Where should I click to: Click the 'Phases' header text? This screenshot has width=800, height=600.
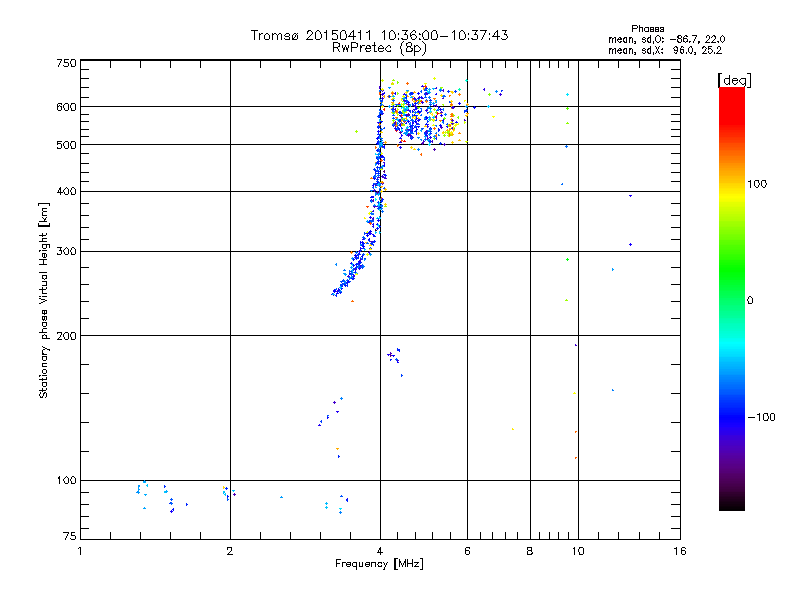pyautogui.click(x=647, y=29)
